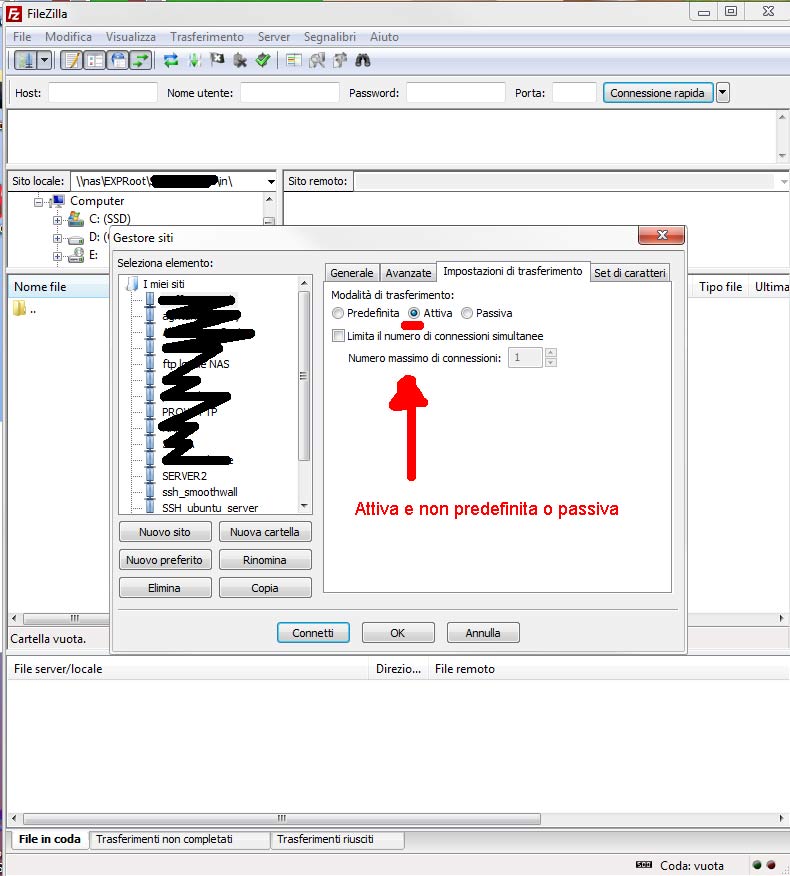
Task: Click the 'Nuovo sito' button
Action: click(x=165, y=532)
